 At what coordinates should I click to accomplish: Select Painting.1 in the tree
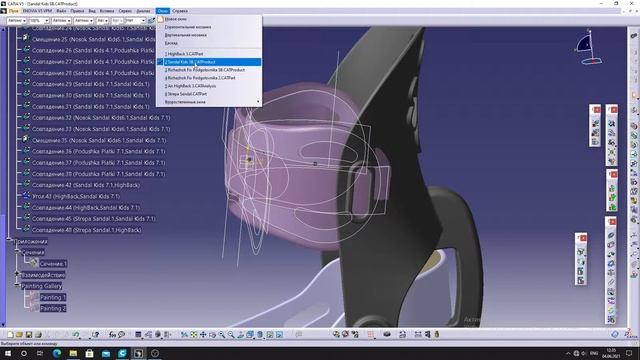tap(53, 297)
